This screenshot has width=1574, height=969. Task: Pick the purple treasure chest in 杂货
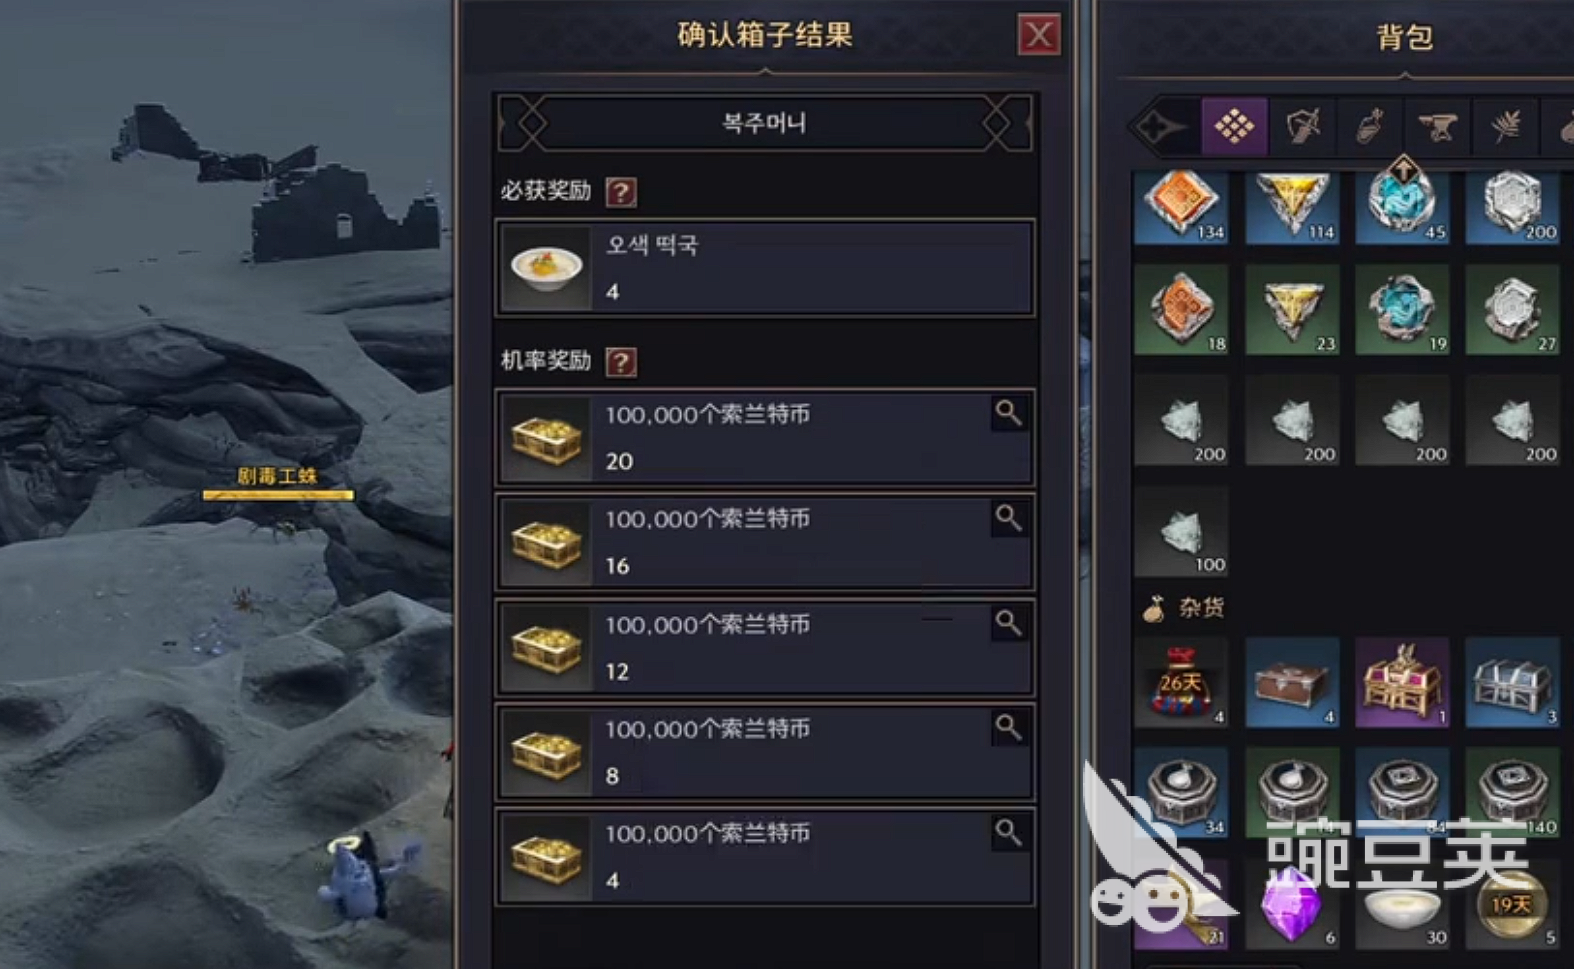[x=1402, y=682]
